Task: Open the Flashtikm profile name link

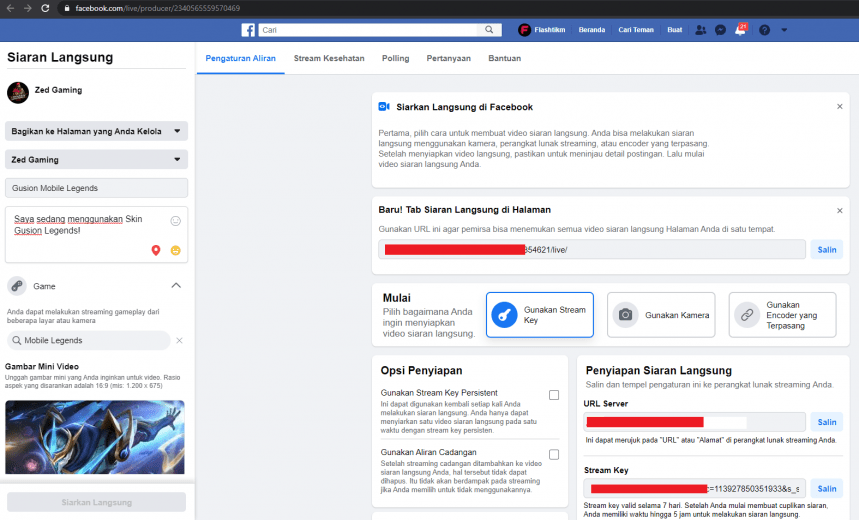Action: (549, 30)
